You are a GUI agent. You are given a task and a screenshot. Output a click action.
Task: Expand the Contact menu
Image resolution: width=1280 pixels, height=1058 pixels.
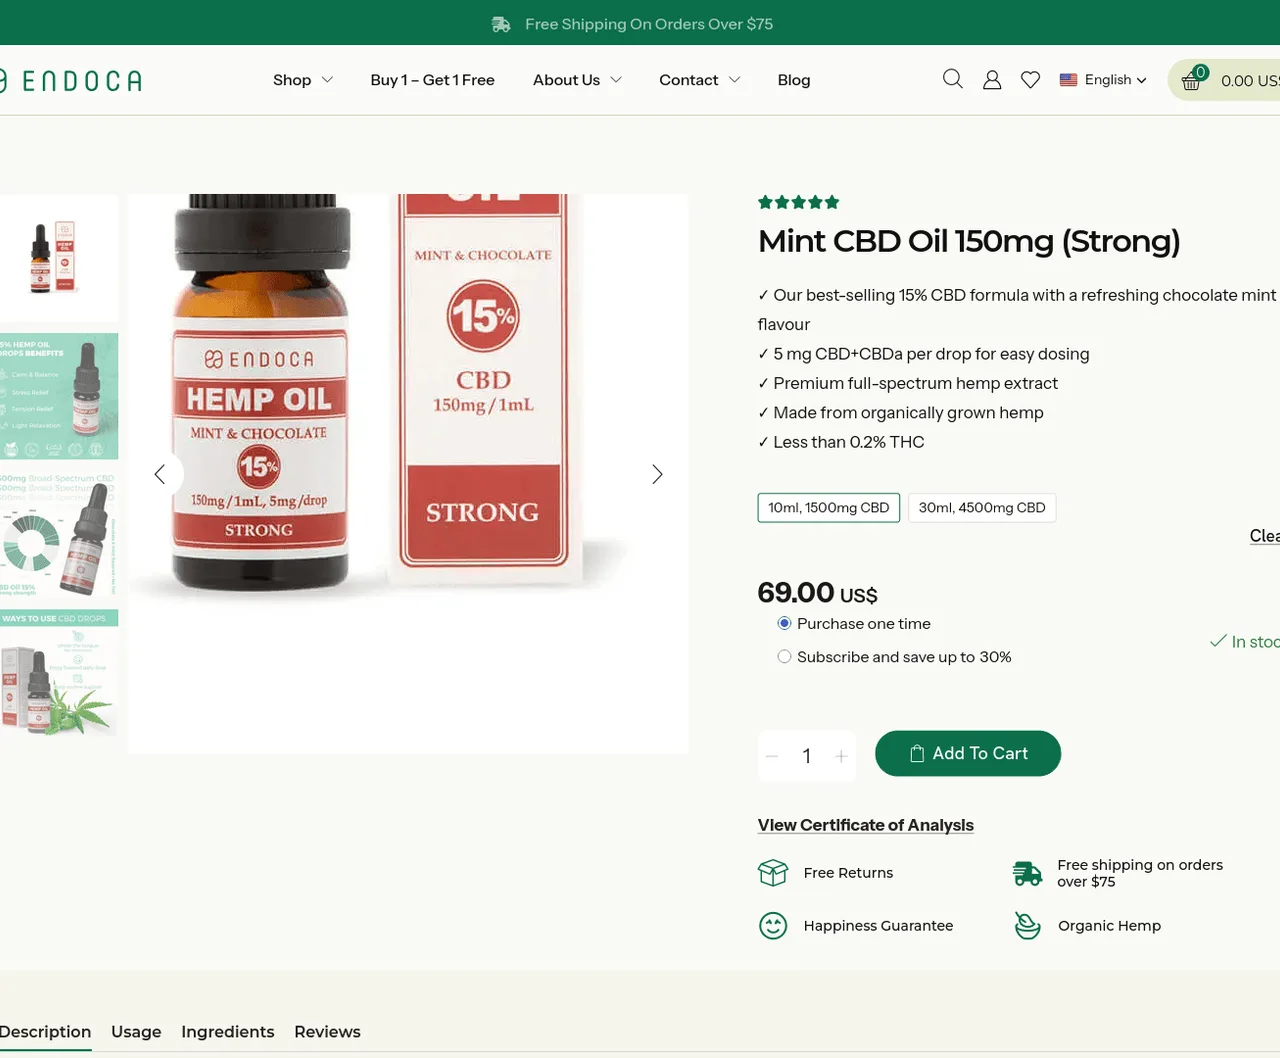(x=699, y=80)
